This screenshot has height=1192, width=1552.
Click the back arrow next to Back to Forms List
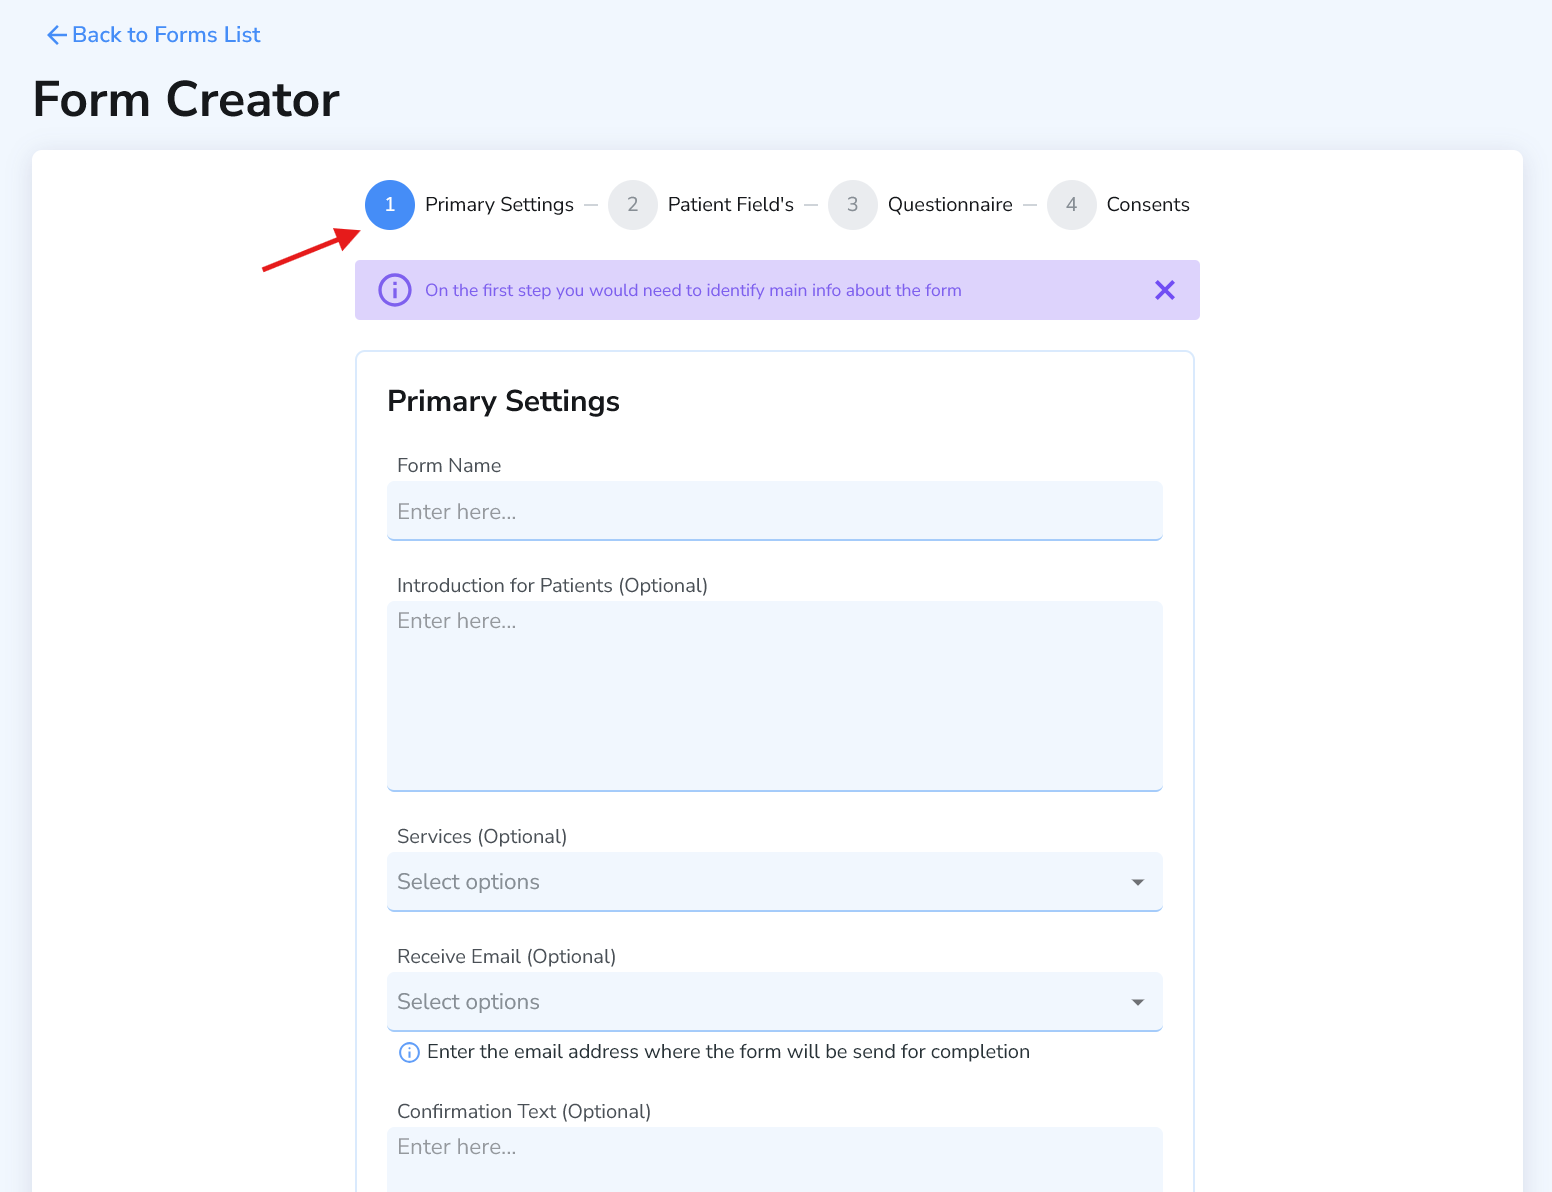coord(55,35)
